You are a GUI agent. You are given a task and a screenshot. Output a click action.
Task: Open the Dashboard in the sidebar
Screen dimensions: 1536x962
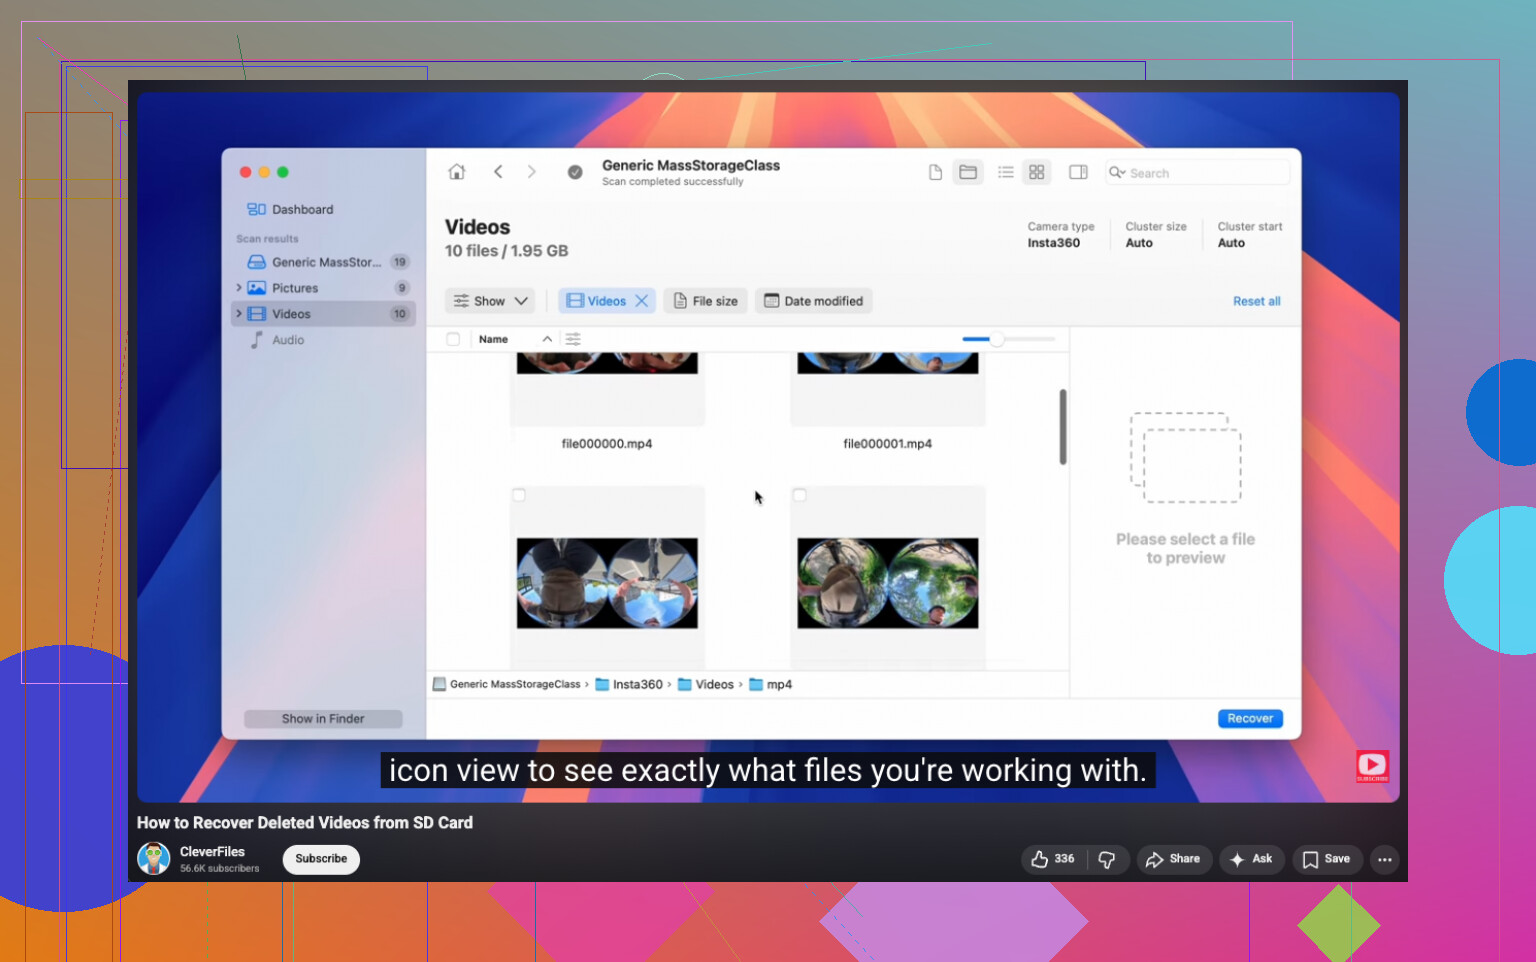[290, 209]
